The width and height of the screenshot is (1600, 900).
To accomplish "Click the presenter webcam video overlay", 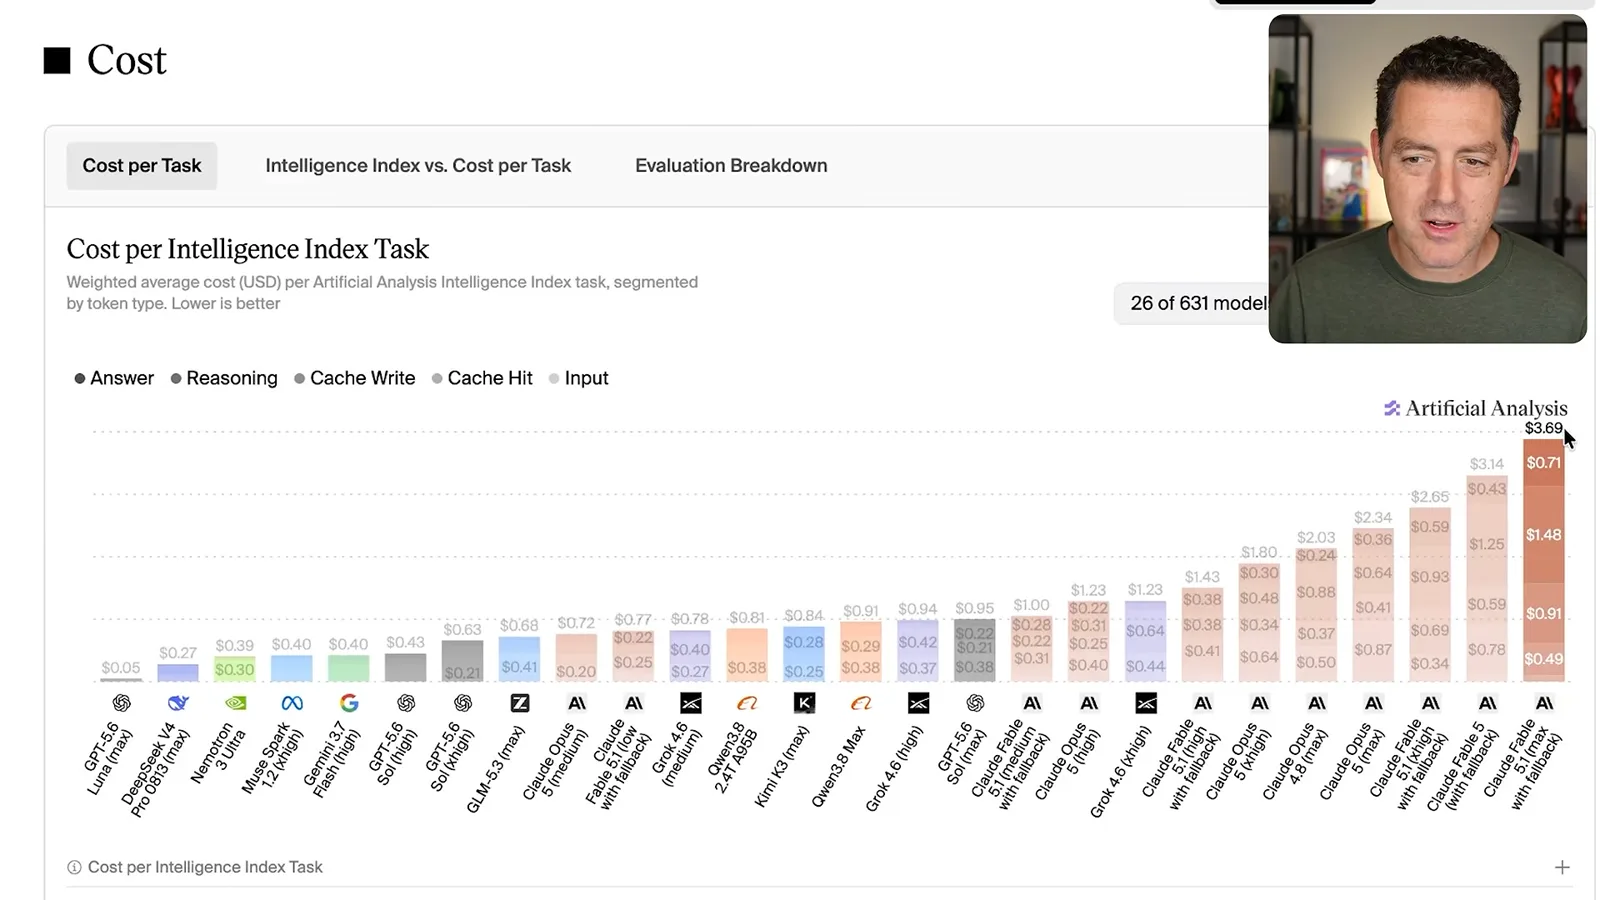I will pyautogui.click(x=1427, y=179).
